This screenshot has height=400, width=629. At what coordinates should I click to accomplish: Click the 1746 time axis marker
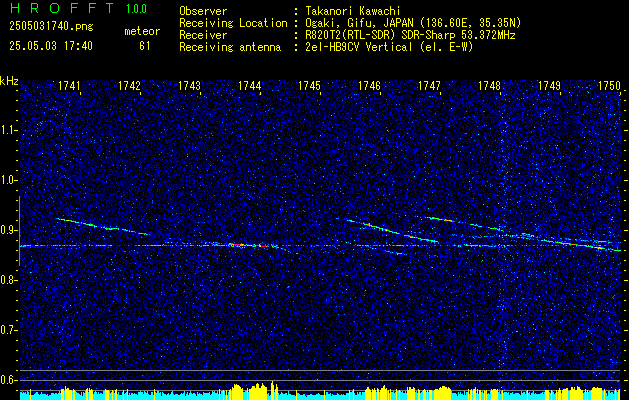(369, 86)
